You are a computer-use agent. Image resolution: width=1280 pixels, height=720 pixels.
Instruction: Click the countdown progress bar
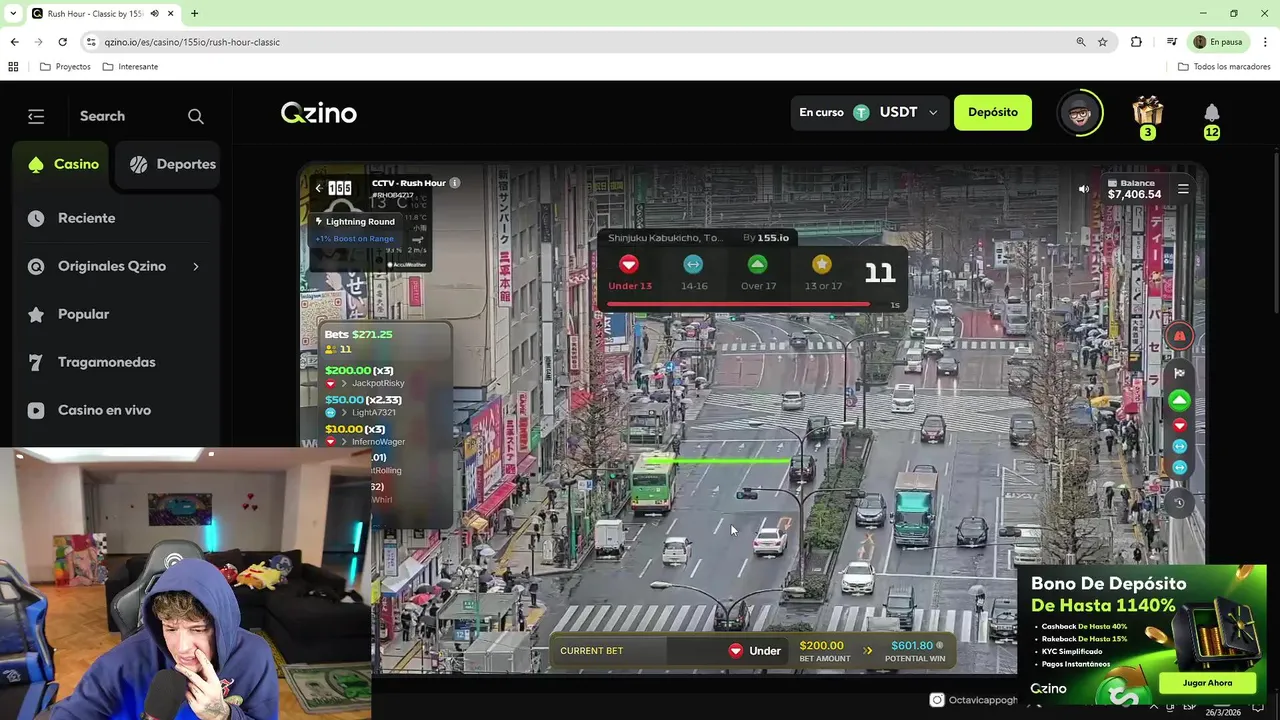coord(738,304)
